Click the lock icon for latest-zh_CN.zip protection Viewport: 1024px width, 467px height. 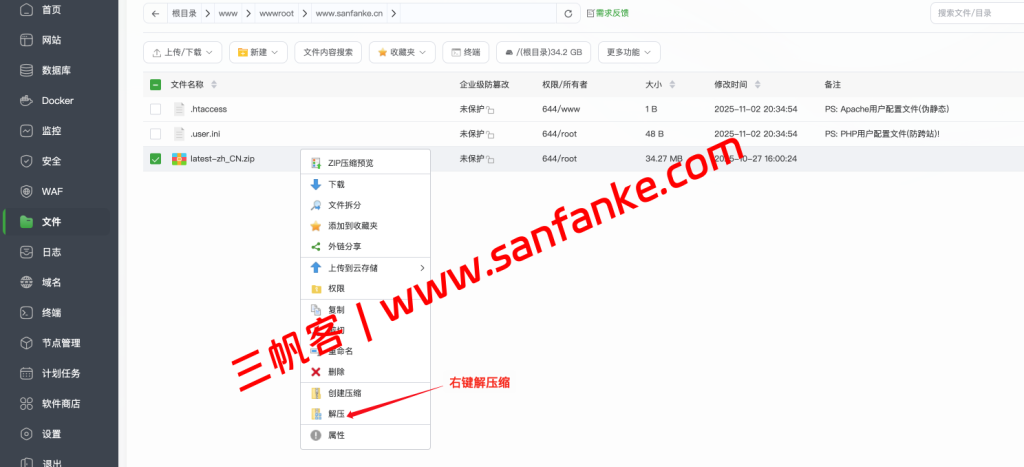pyautogui.click(x=490, y=160)
